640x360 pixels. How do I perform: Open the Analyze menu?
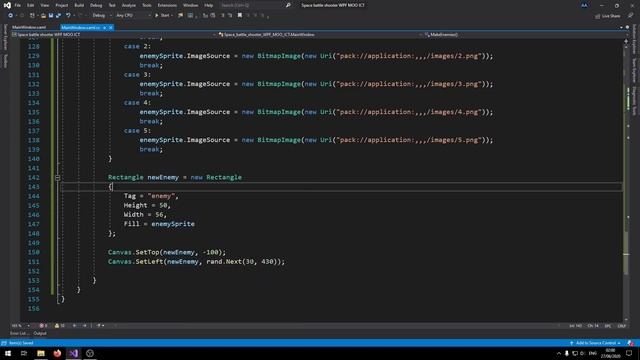(129, 5)
